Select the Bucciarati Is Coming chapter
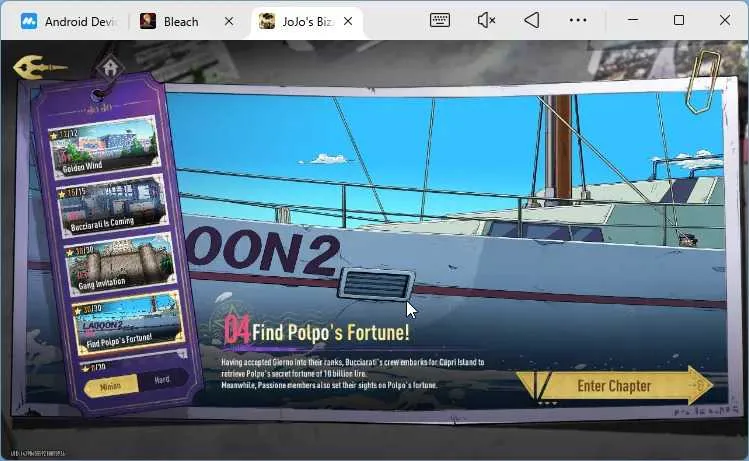749x461 pixels. tap(112, 205)
